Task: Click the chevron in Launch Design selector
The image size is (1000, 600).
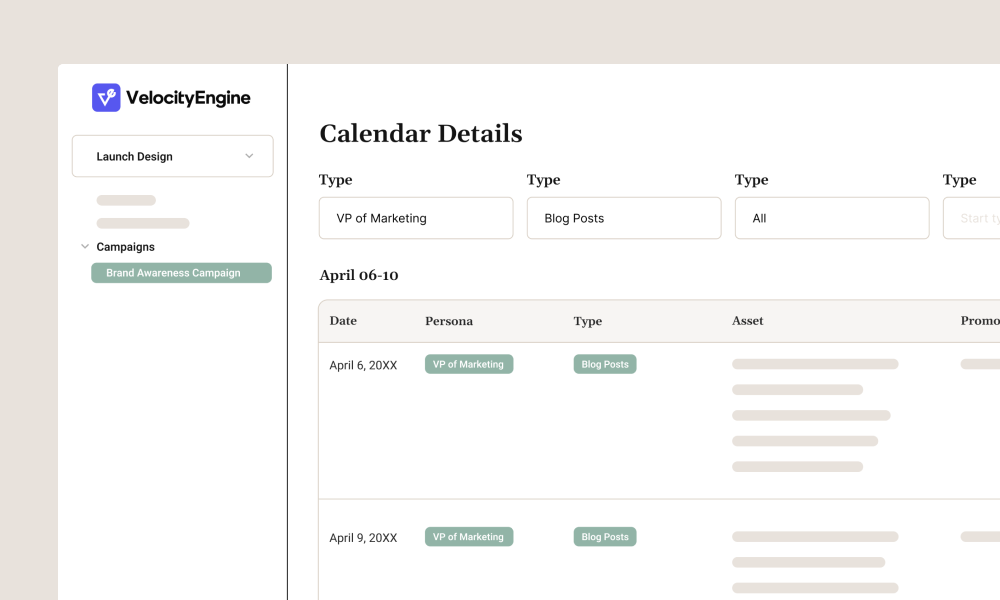Action: (249, 156)
